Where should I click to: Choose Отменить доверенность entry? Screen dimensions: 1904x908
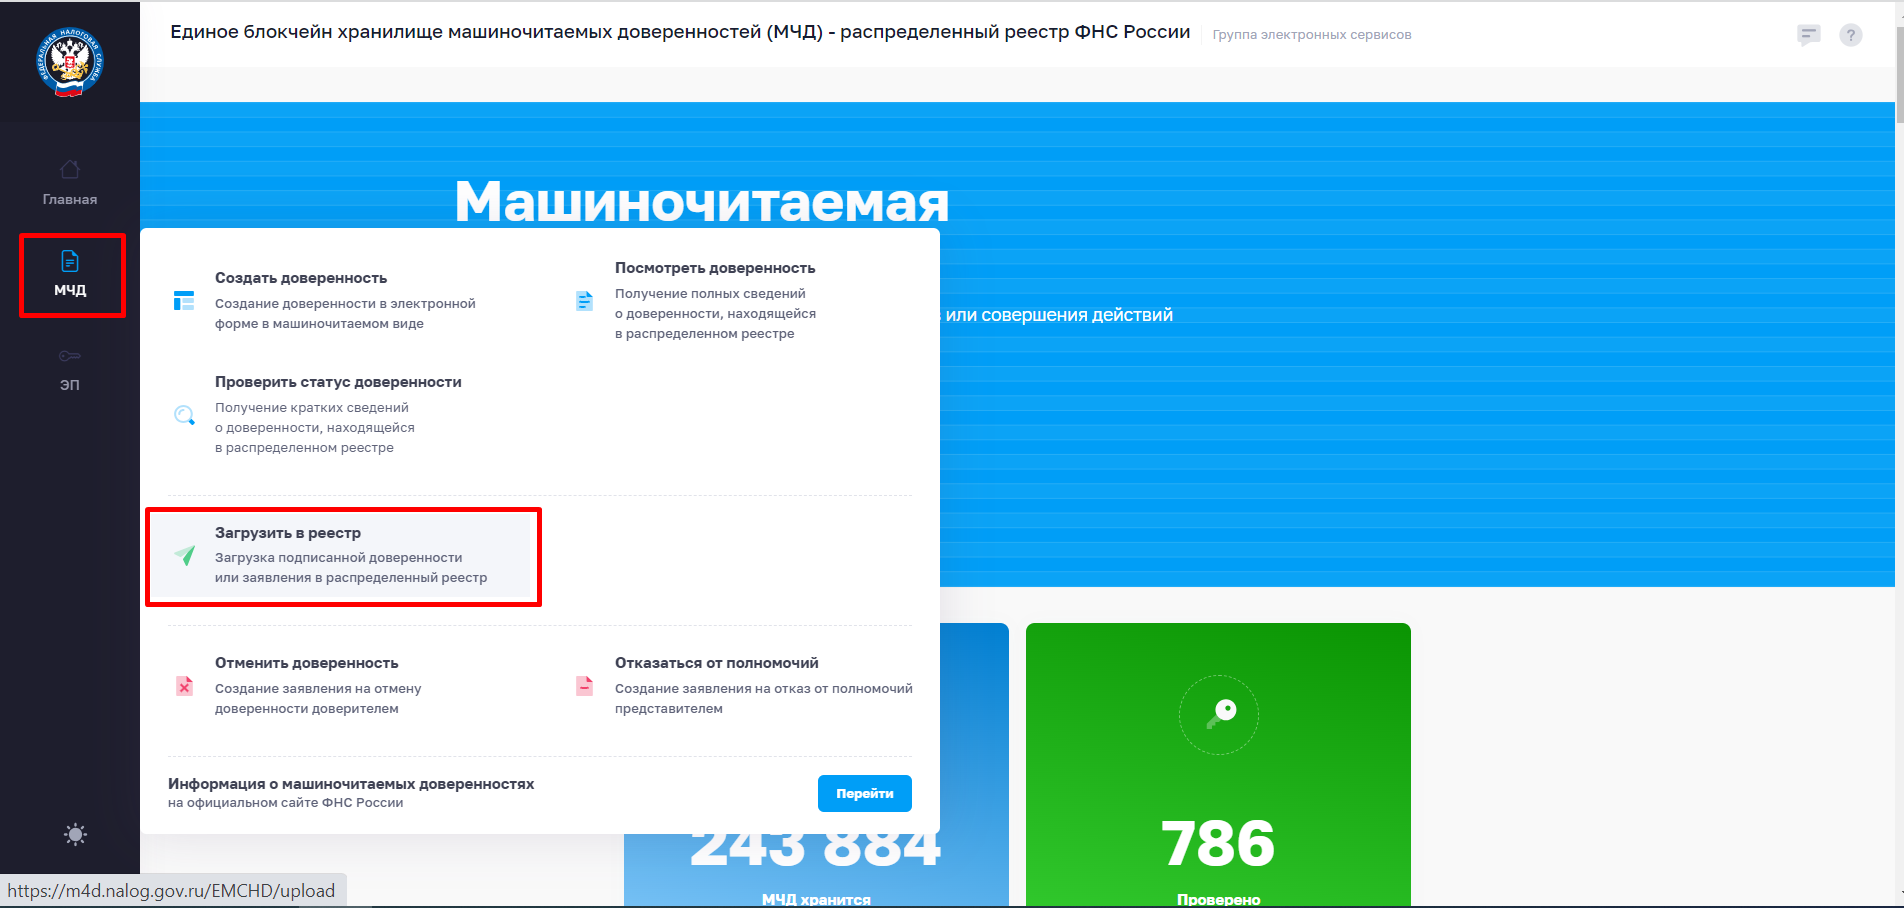point(340,685)
